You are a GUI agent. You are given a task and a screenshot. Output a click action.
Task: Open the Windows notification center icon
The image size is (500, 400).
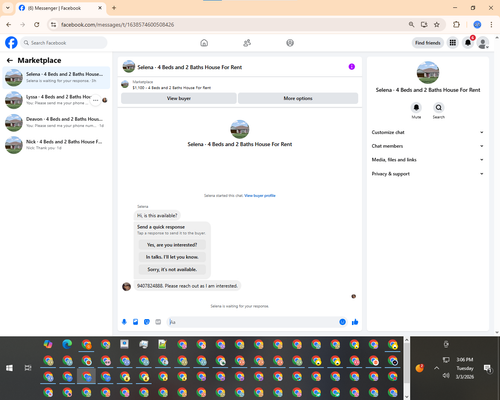(x=488, y=368)
